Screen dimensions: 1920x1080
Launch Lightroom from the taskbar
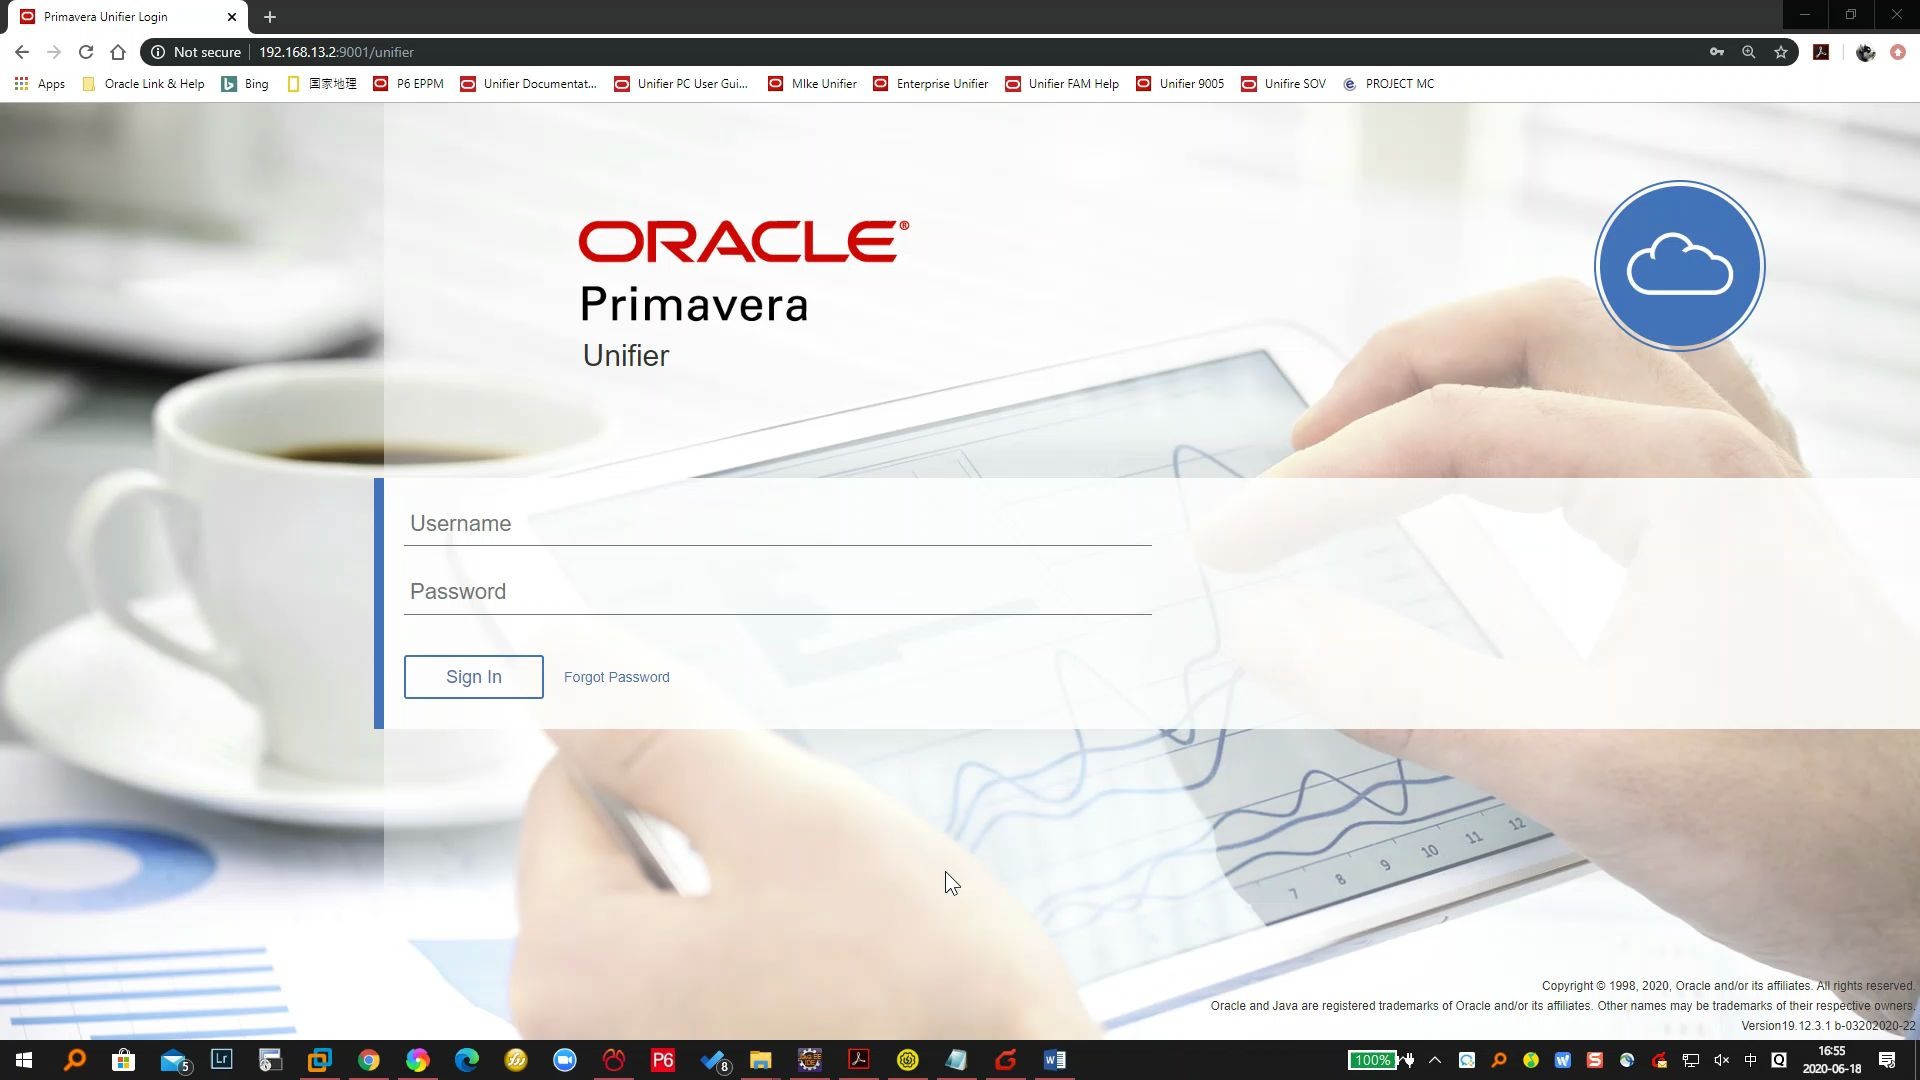(221, 1060)
